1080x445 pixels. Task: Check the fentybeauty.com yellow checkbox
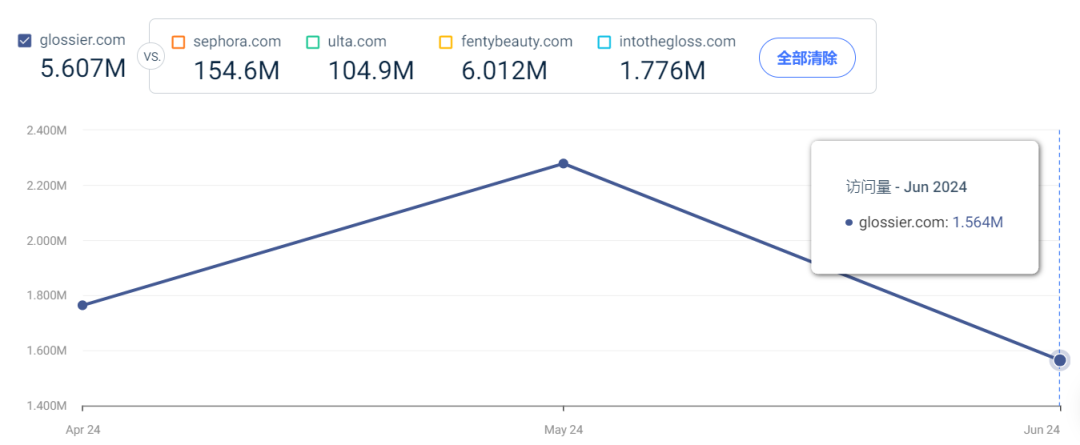click(446, 42)
